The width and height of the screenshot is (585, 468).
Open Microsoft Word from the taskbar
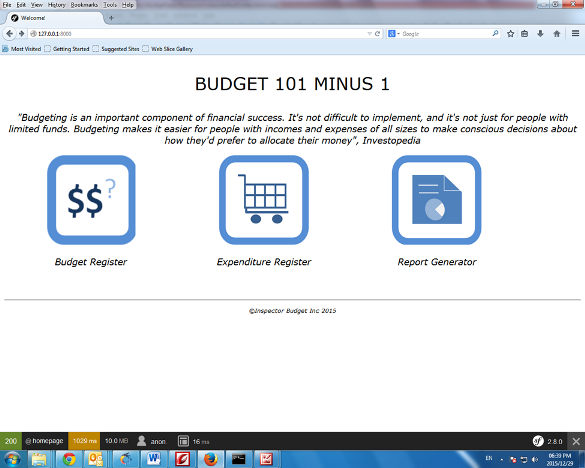[x=154, y=459]
